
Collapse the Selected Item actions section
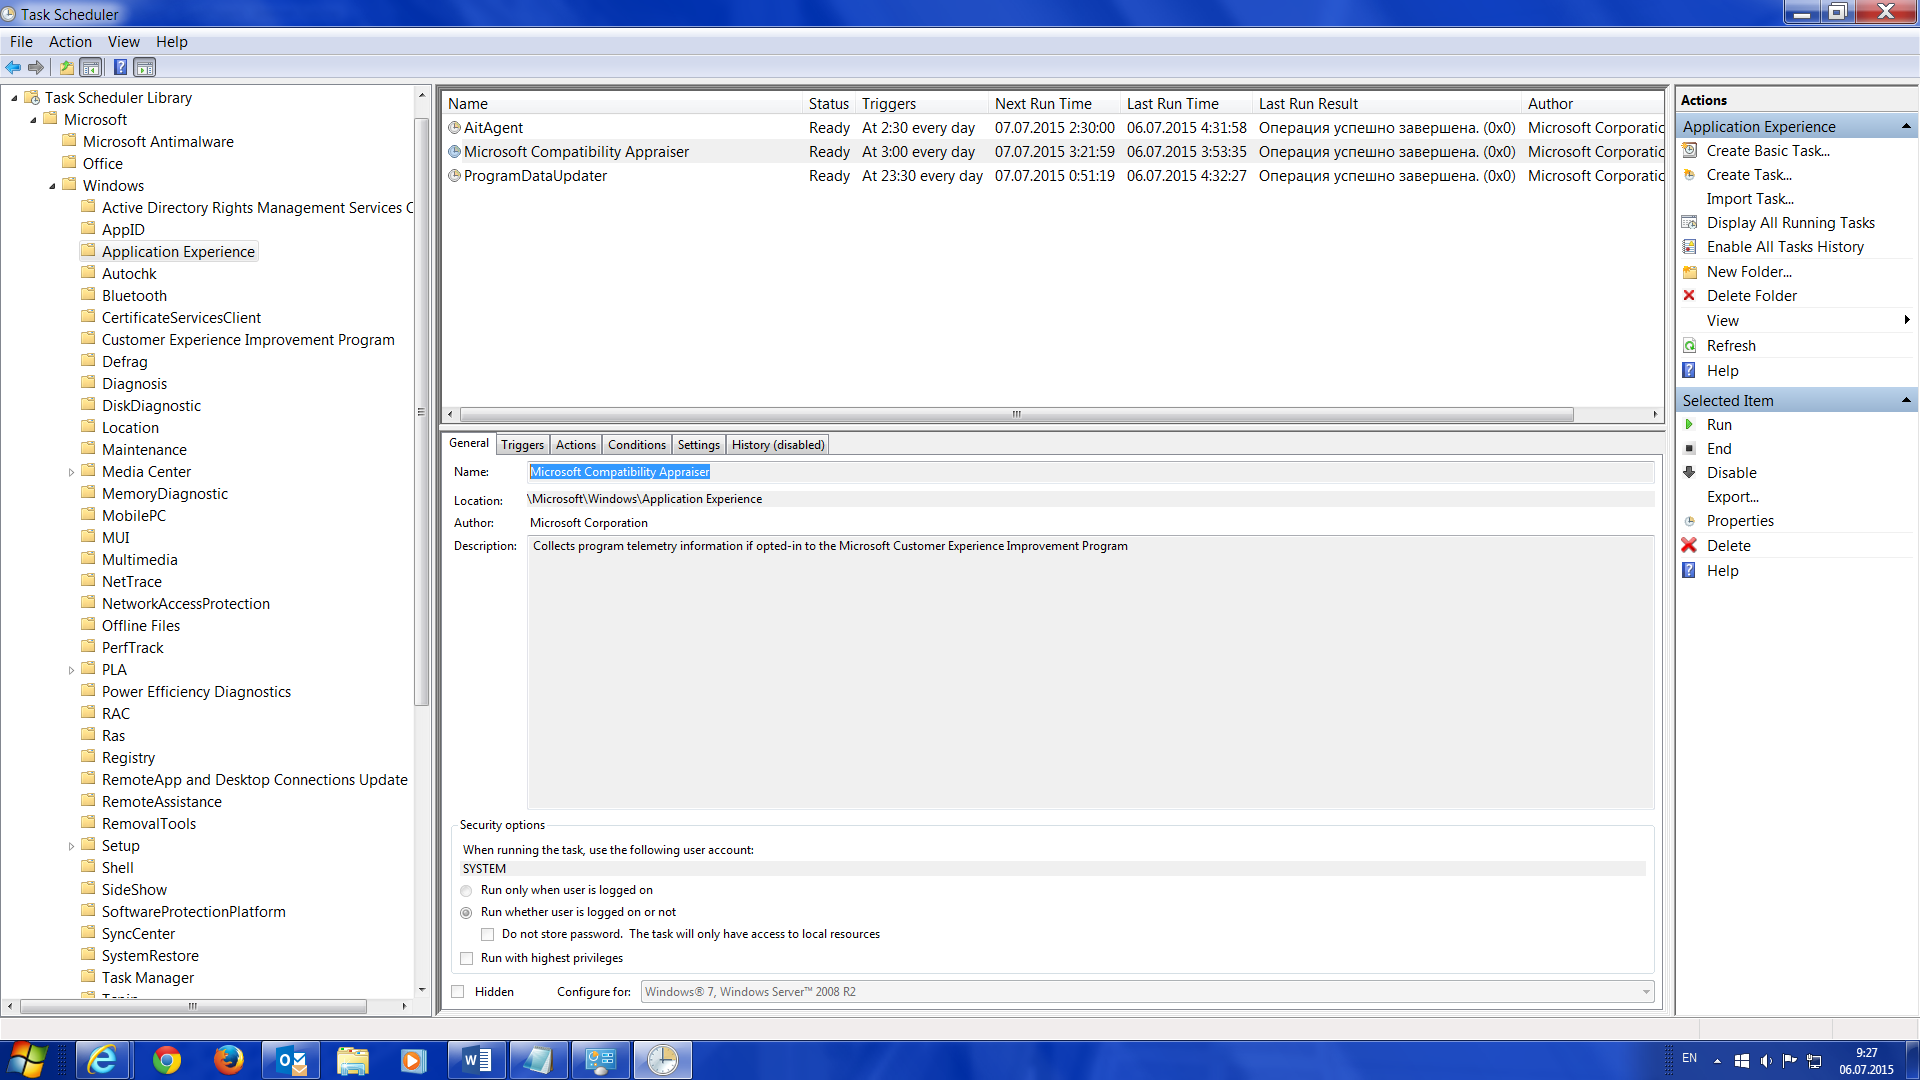(x=1906, y=400)
